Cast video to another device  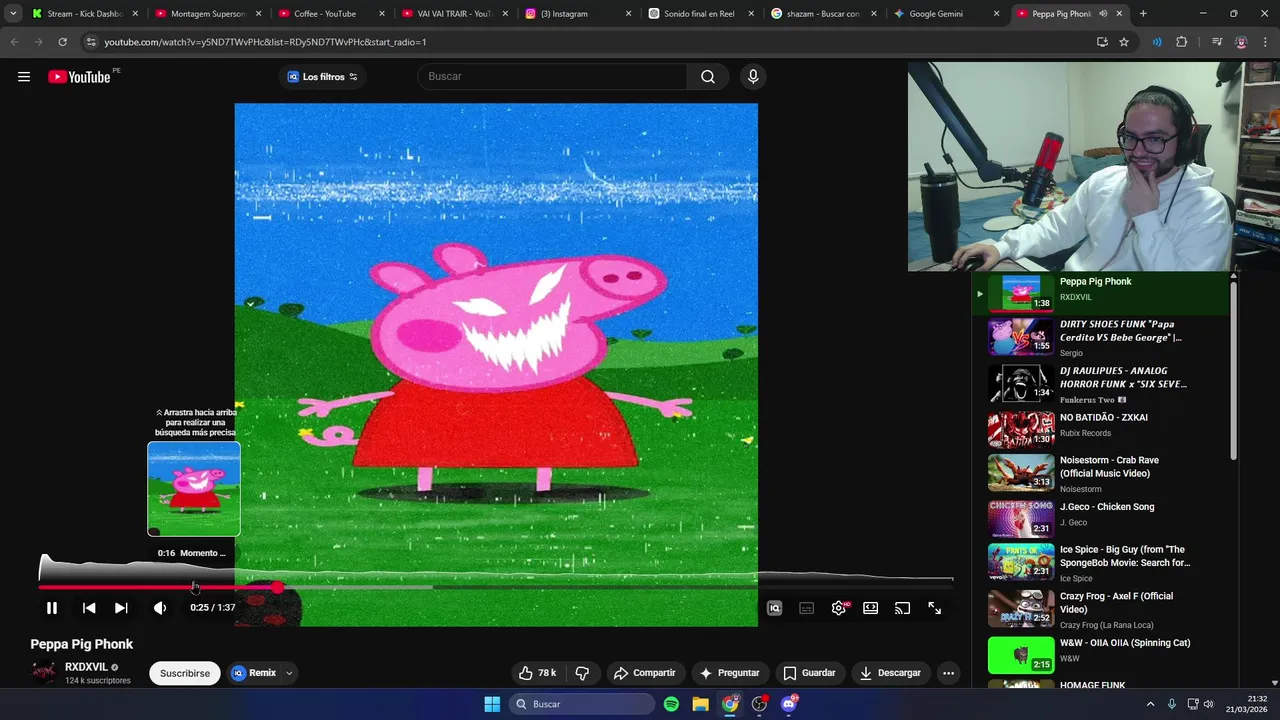[x=903, y=608]
